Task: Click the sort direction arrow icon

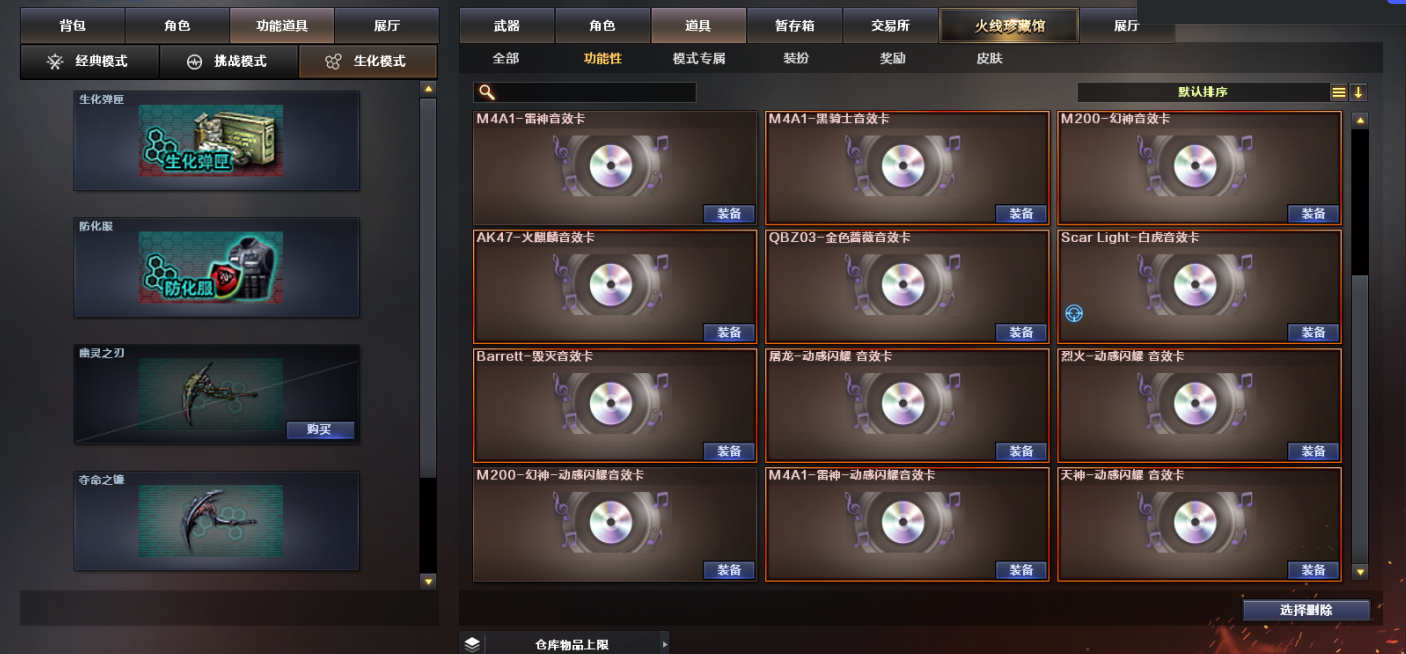Action: click(1358, 92)
